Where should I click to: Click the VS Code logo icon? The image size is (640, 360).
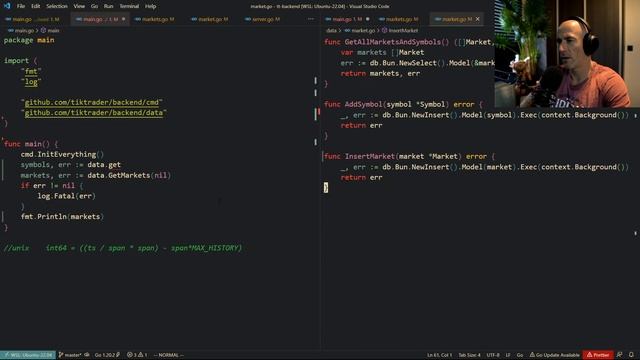(7, 6)
